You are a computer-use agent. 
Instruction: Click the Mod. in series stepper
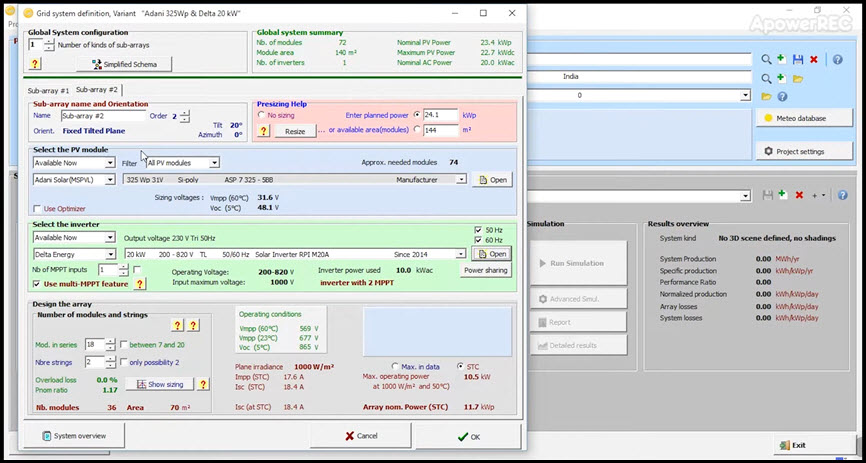pos(110,344)
